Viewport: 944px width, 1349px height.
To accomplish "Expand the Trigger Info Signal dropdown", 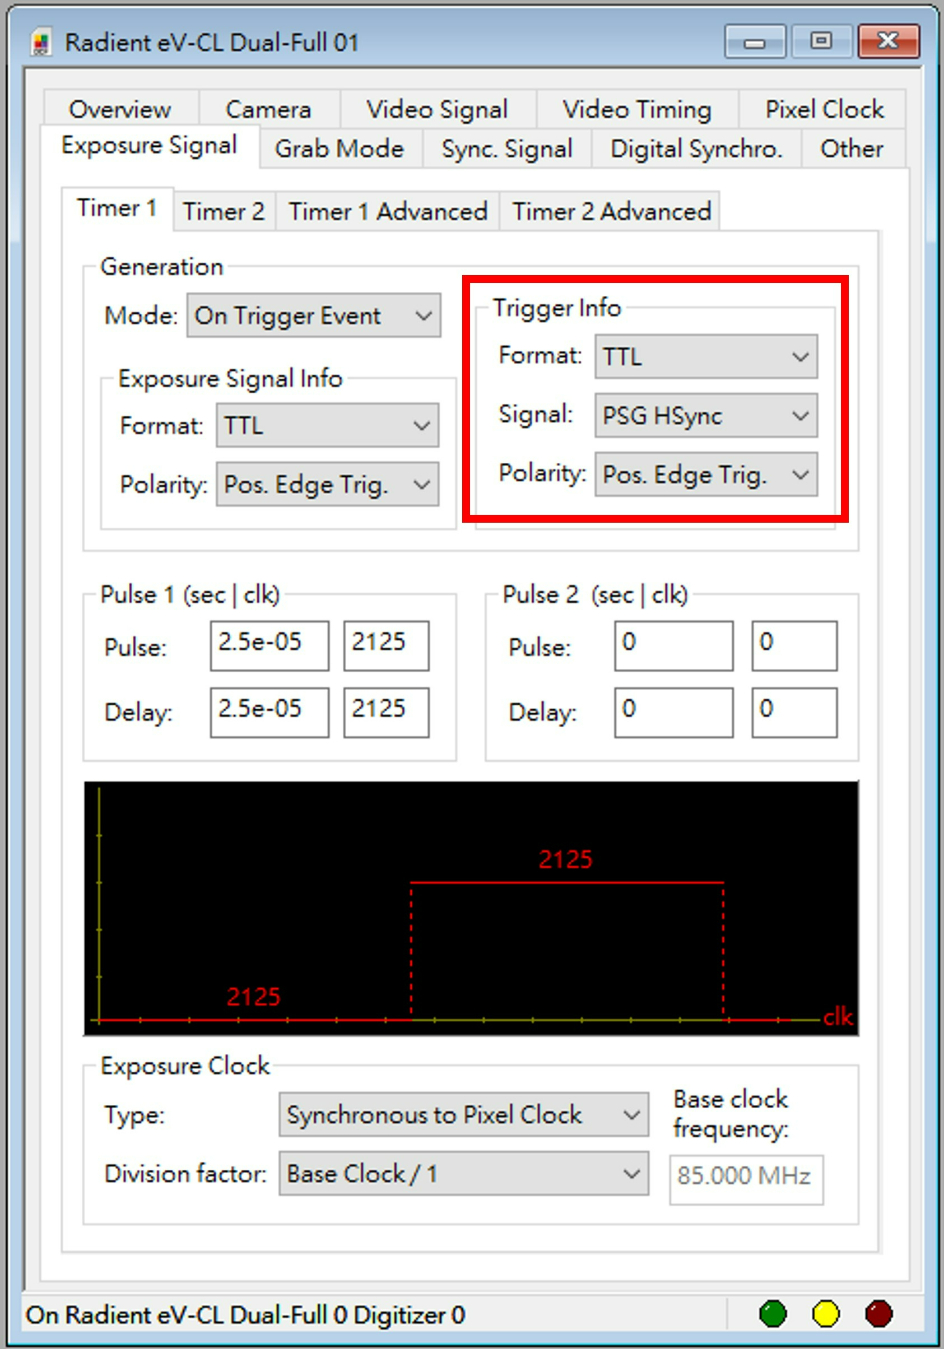I will point(706,416).
